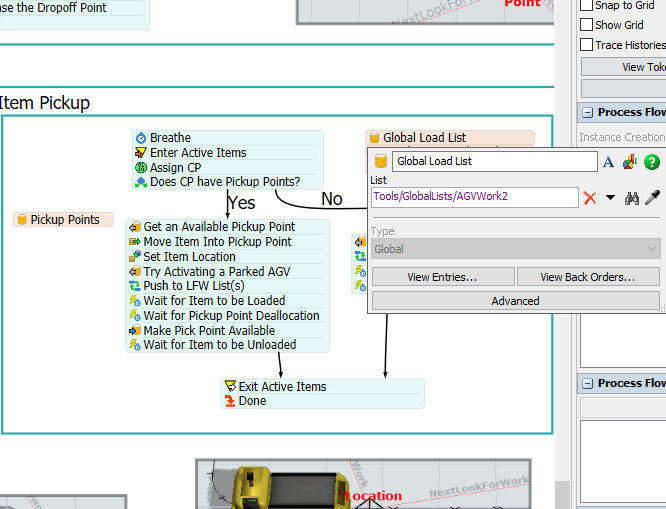Open the black dropdown arrow beside the List field
666x509 pixels.
point(610,198)
